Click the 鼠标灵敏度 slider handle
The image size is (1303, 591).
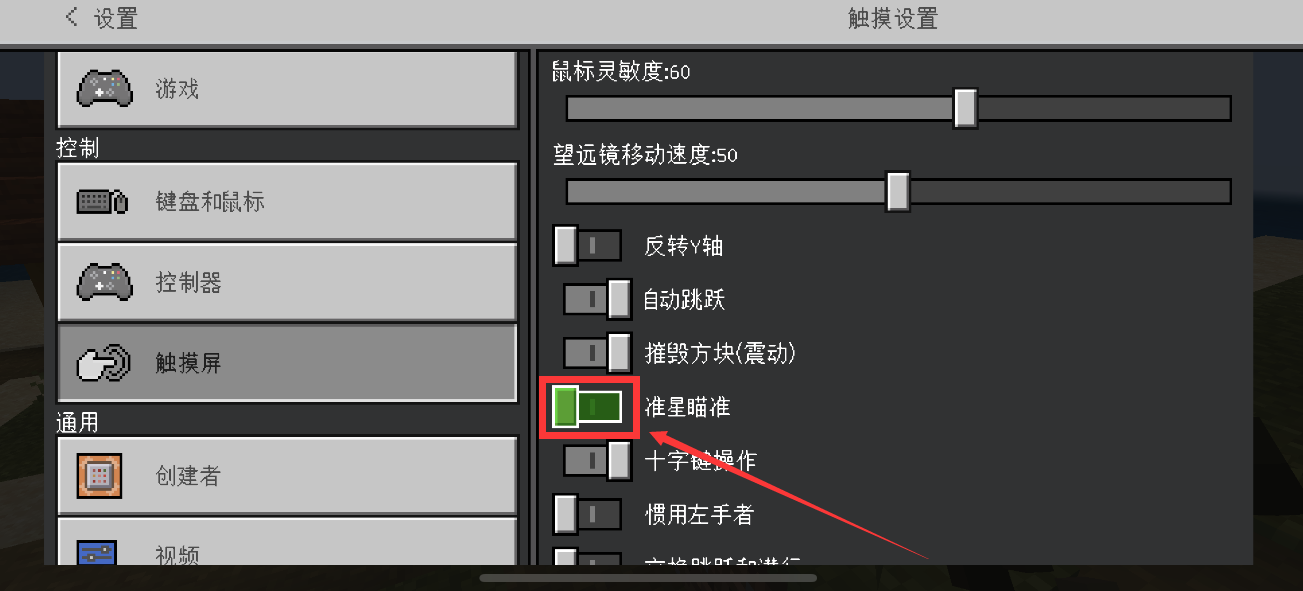tap(965, 108)
